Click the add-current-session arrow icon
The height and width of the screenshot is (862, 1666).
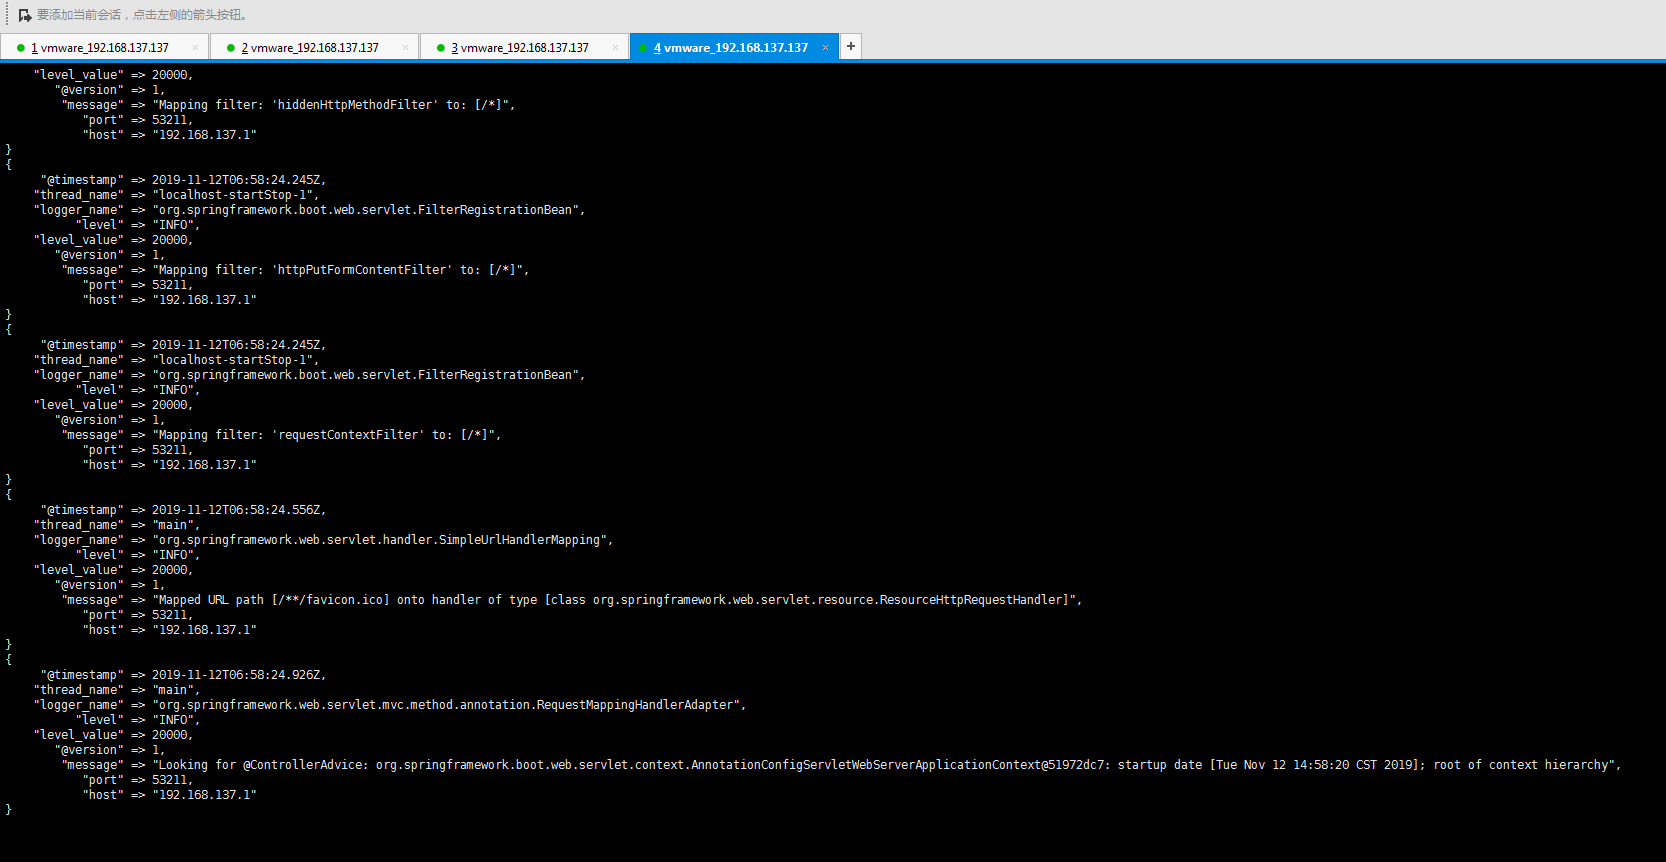(25, 15)
